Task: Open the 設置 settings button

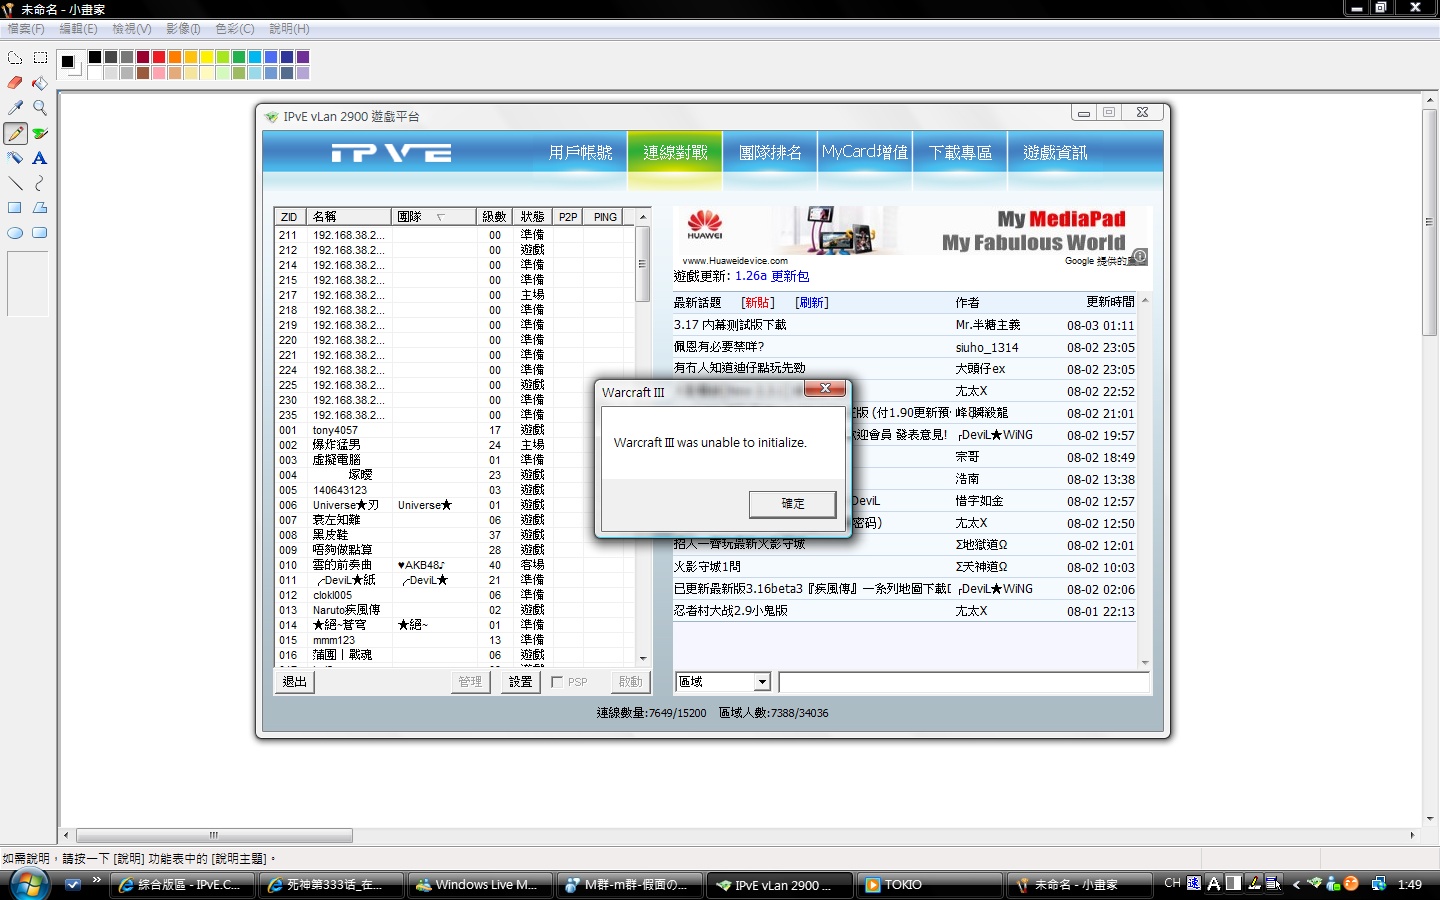Action: (x=520, y=682)
